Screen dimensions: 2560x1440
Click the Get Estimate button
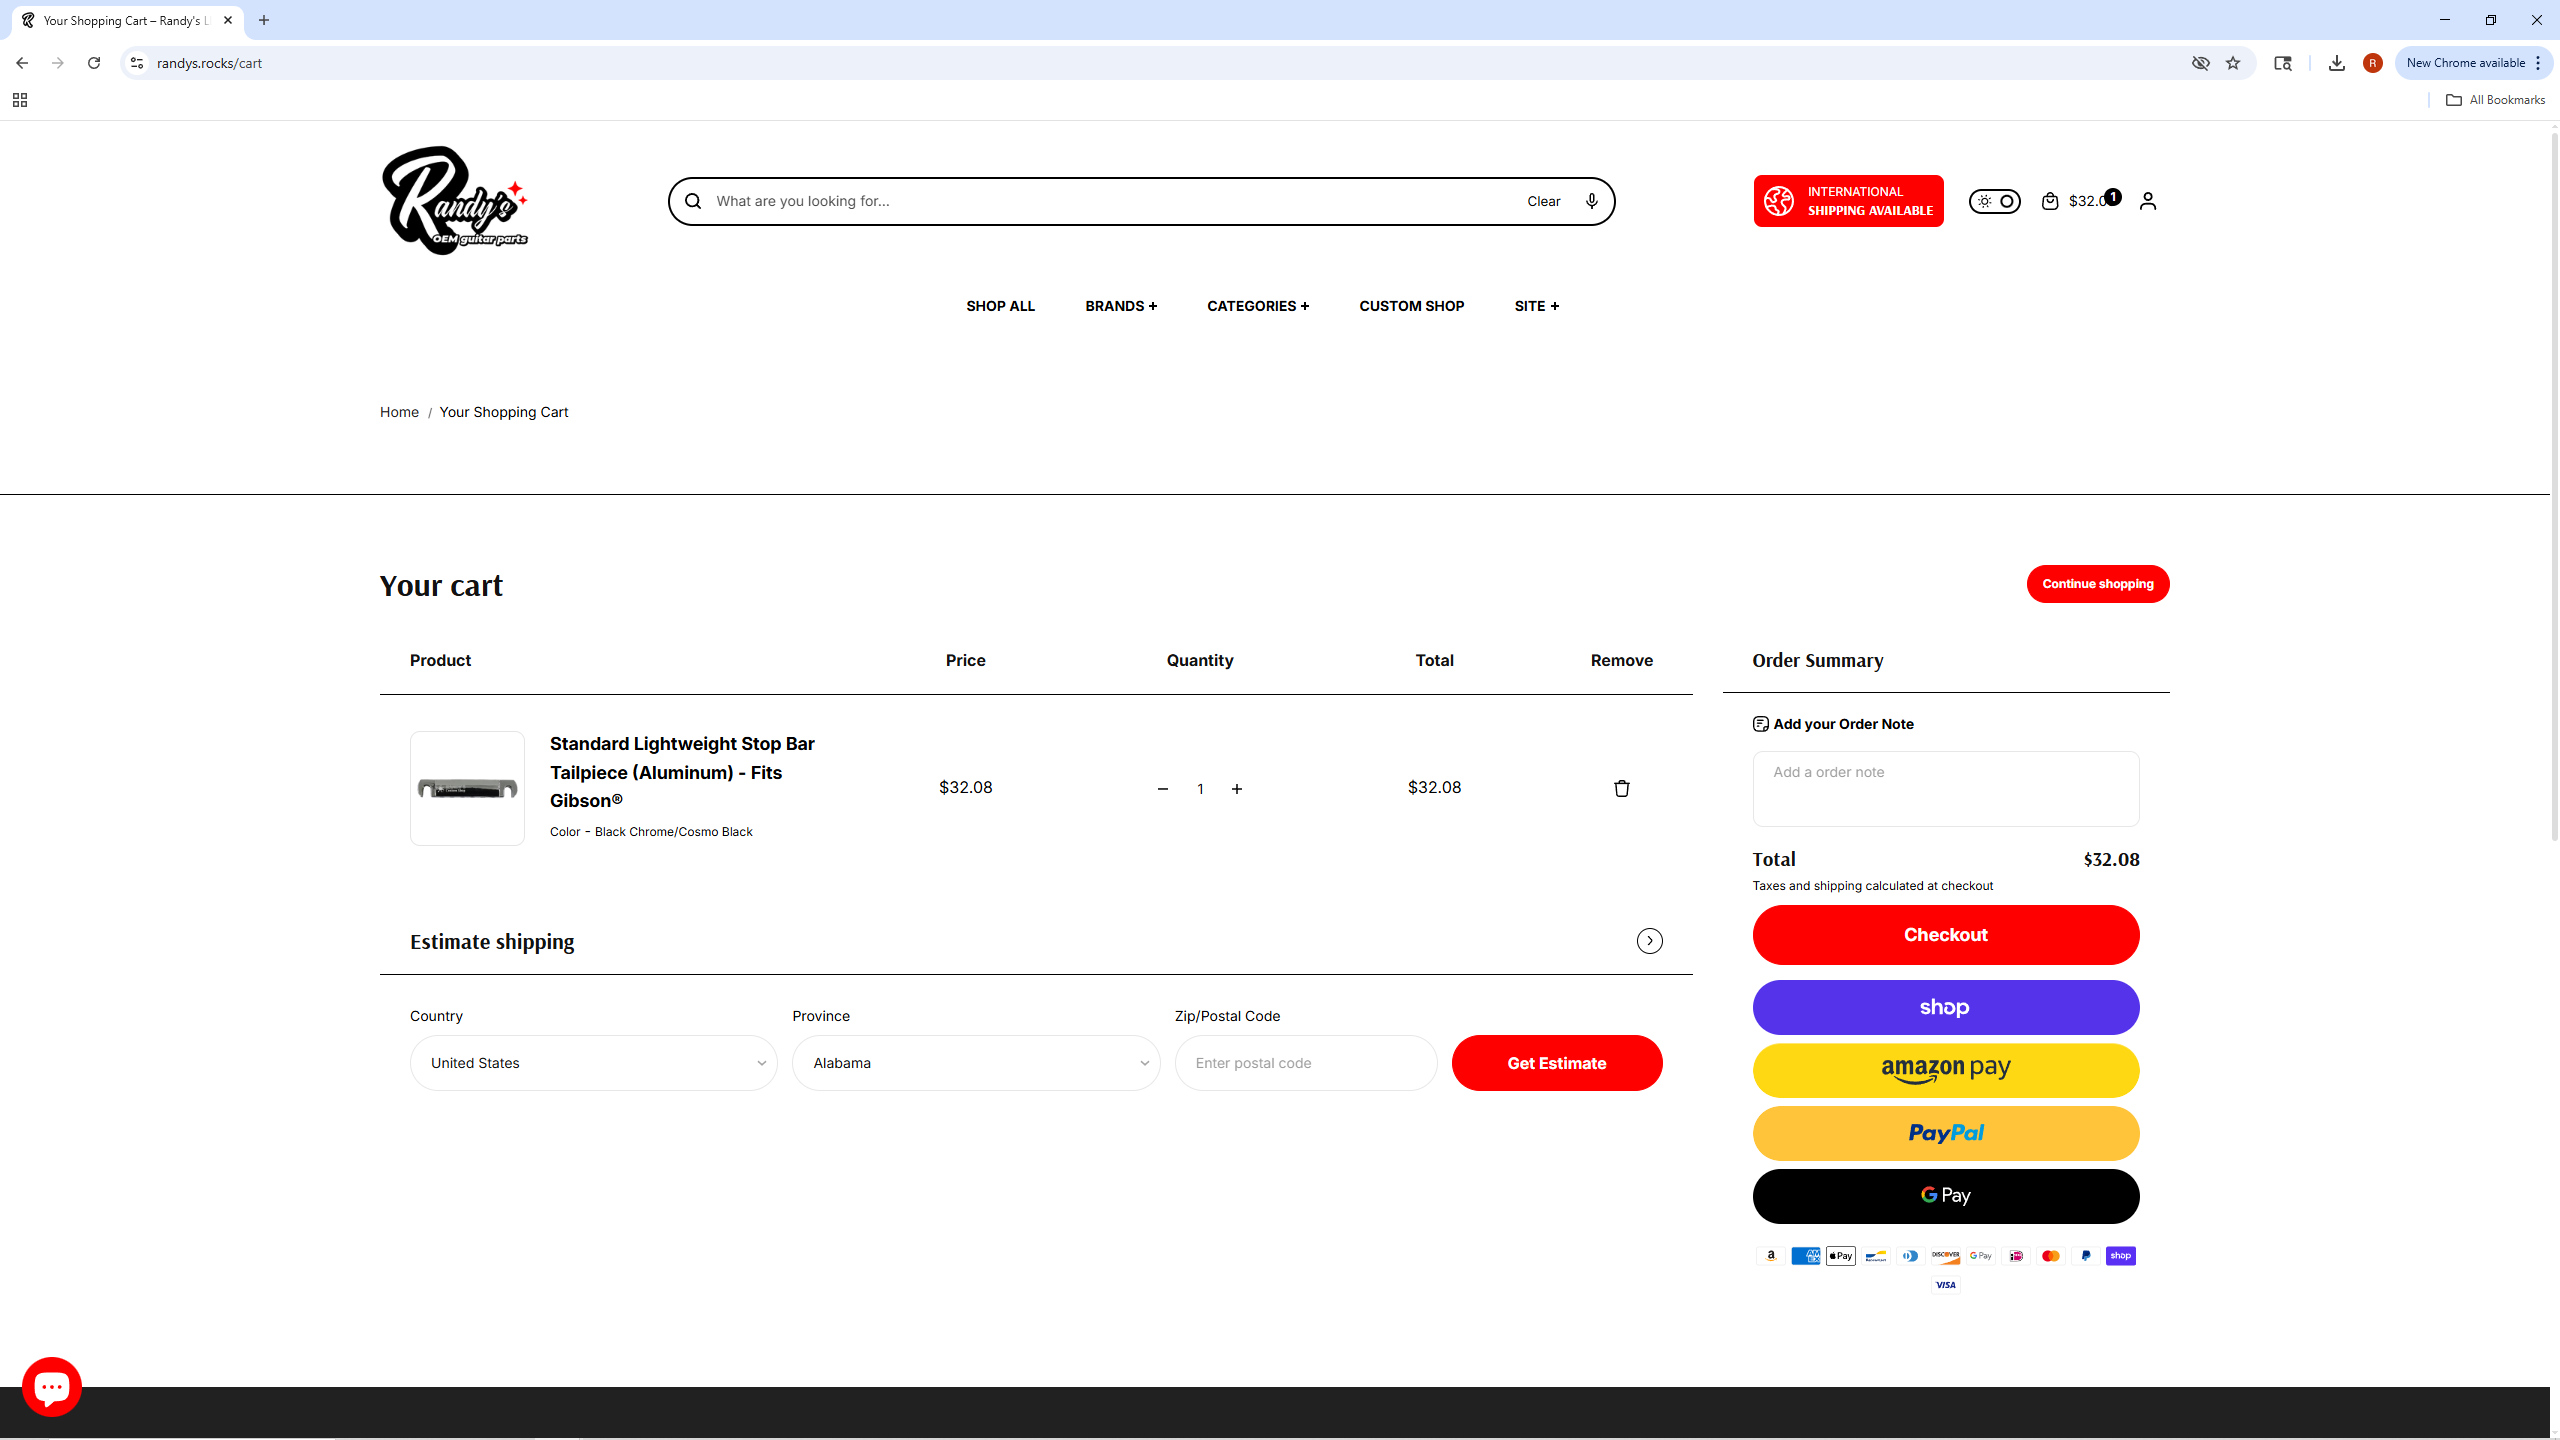[1556, 1063]
